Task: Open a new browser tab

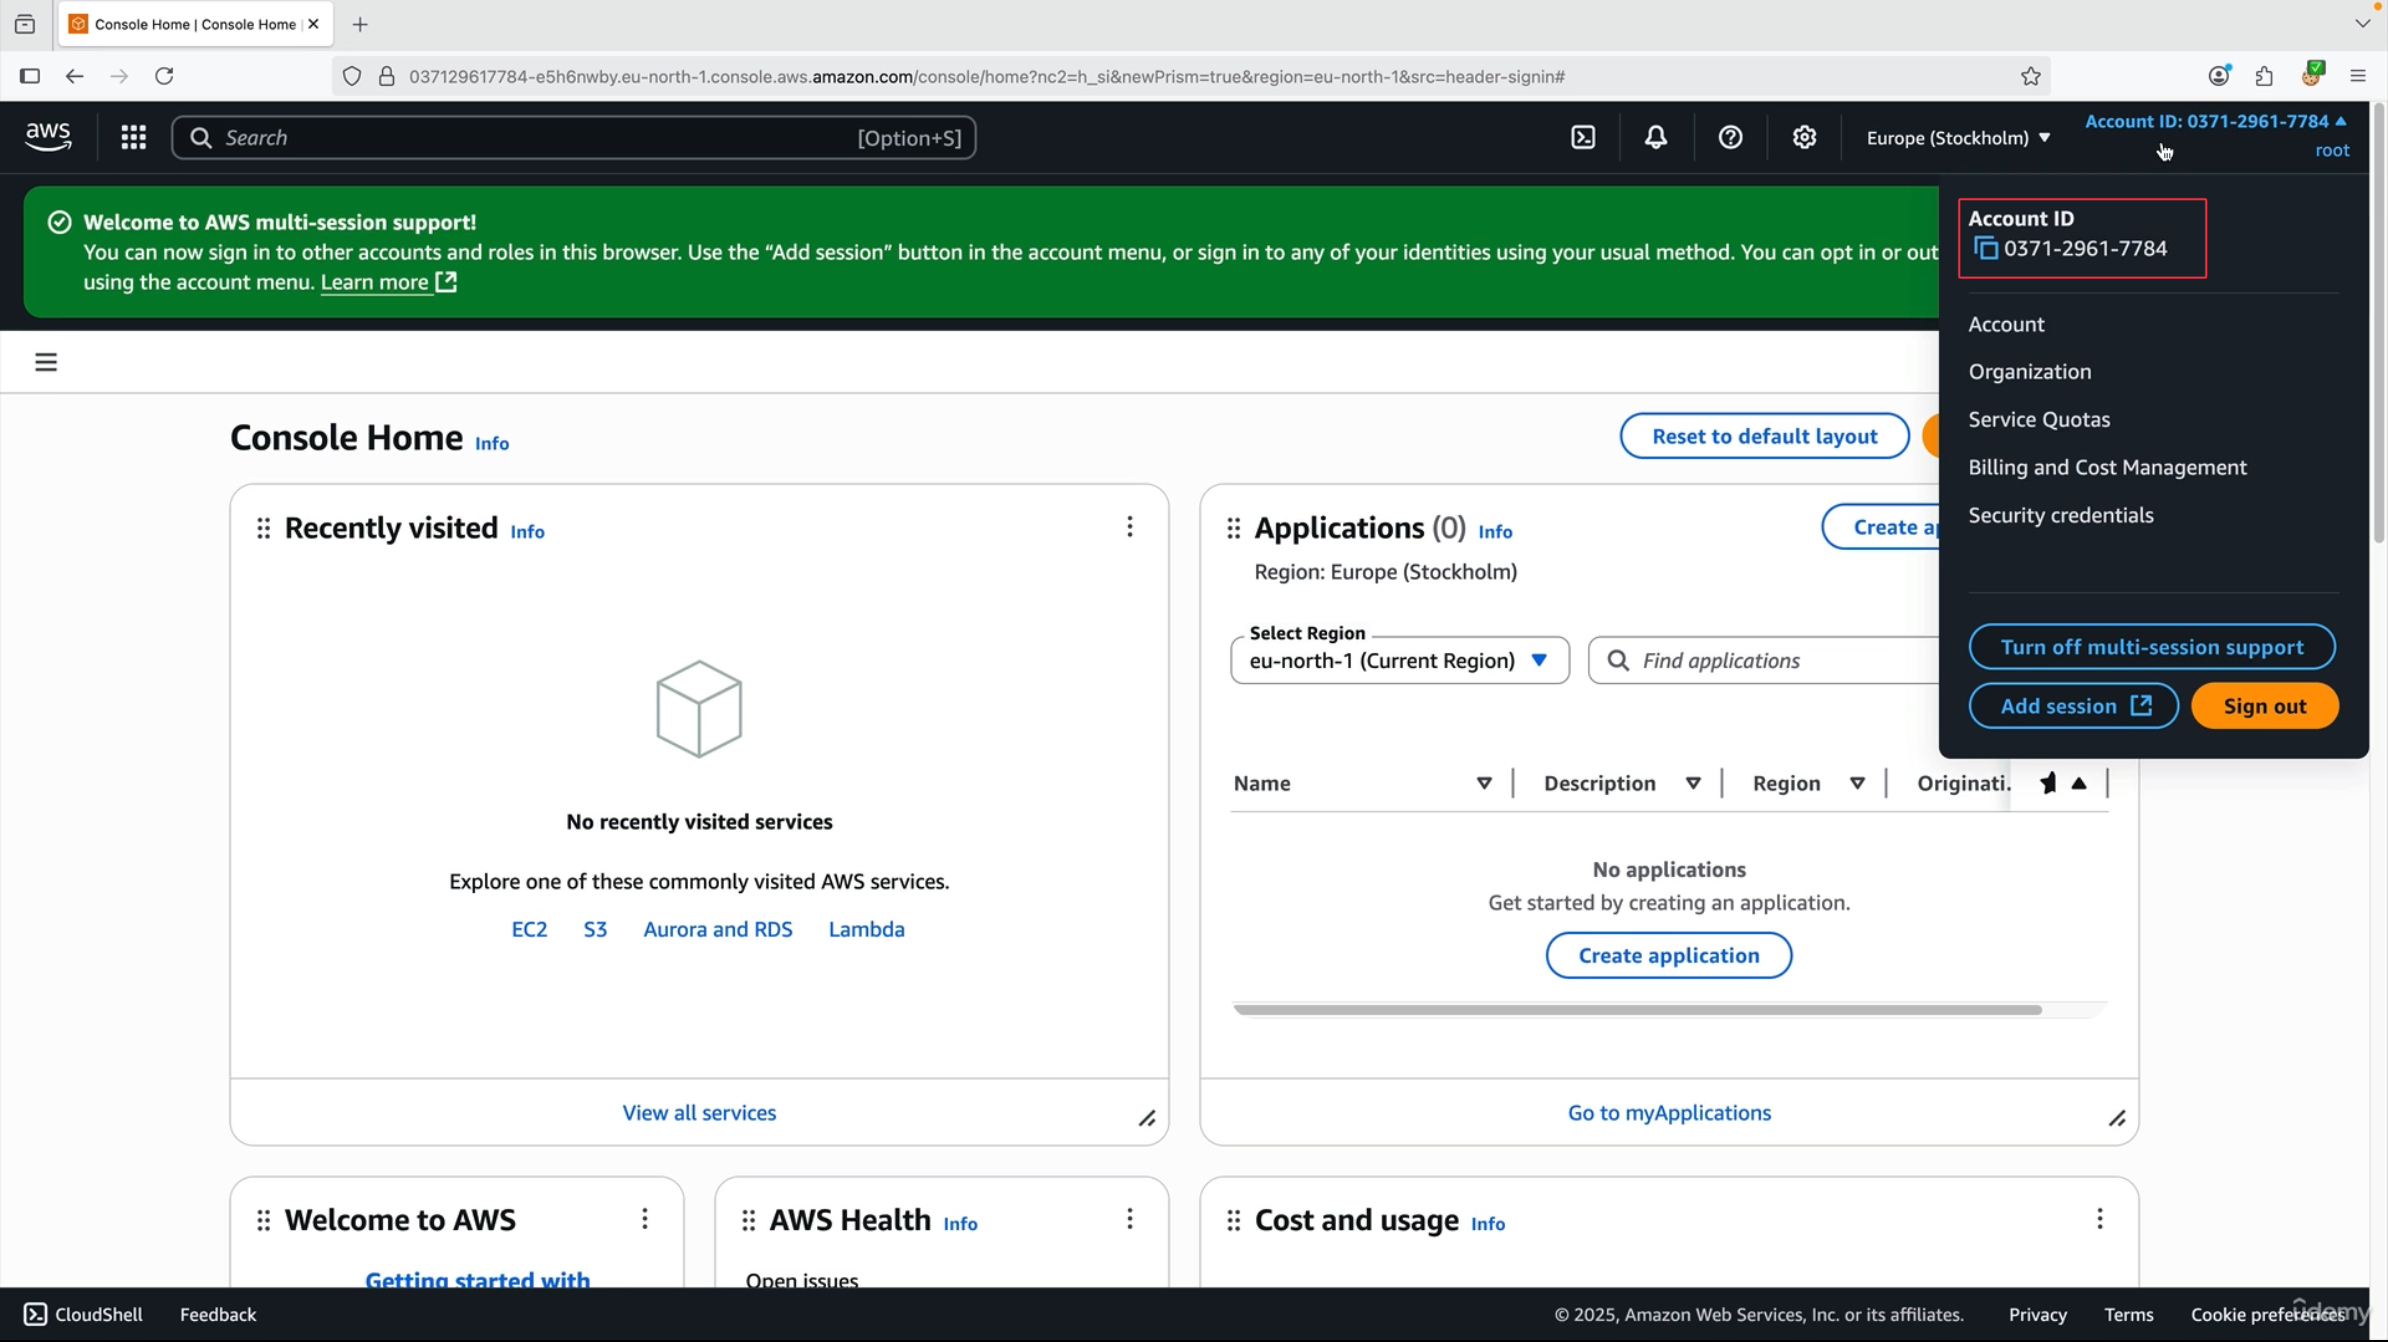Action: pos(360,24)
